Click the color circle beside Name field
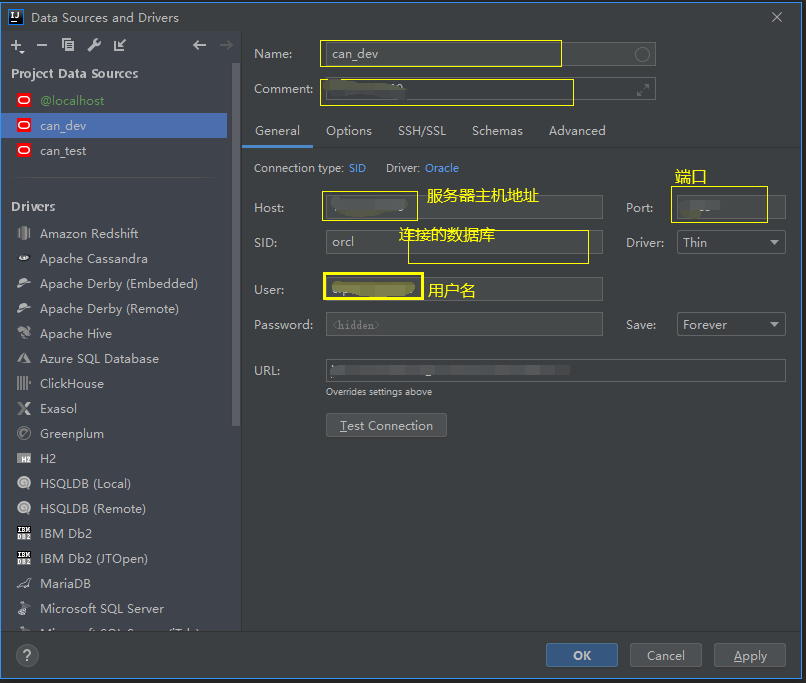Image resolution: width=806 pixels, height=683 pixels. pyautogui.click(x=643, y=54)
